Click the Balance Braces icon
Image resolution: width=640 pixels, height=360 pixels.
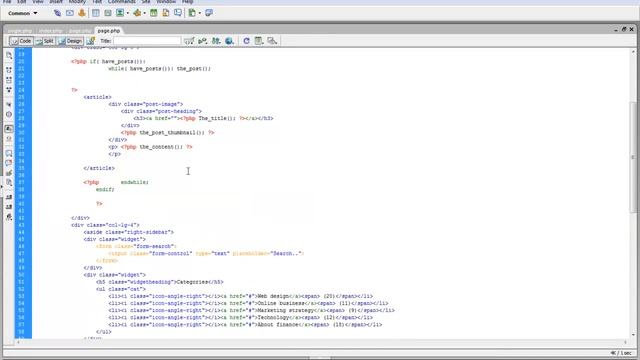click(9, 114)
